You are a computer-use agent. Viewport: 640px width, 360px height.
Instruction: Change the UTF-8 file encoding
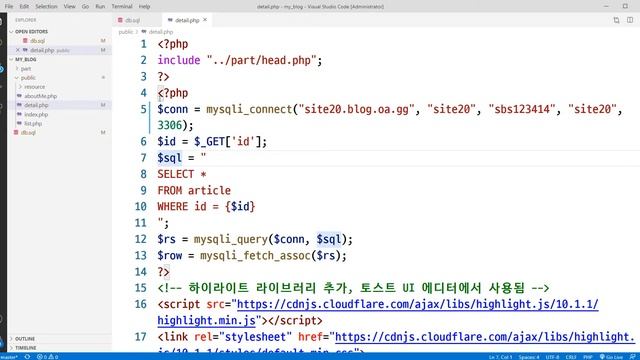coord(552,357)
